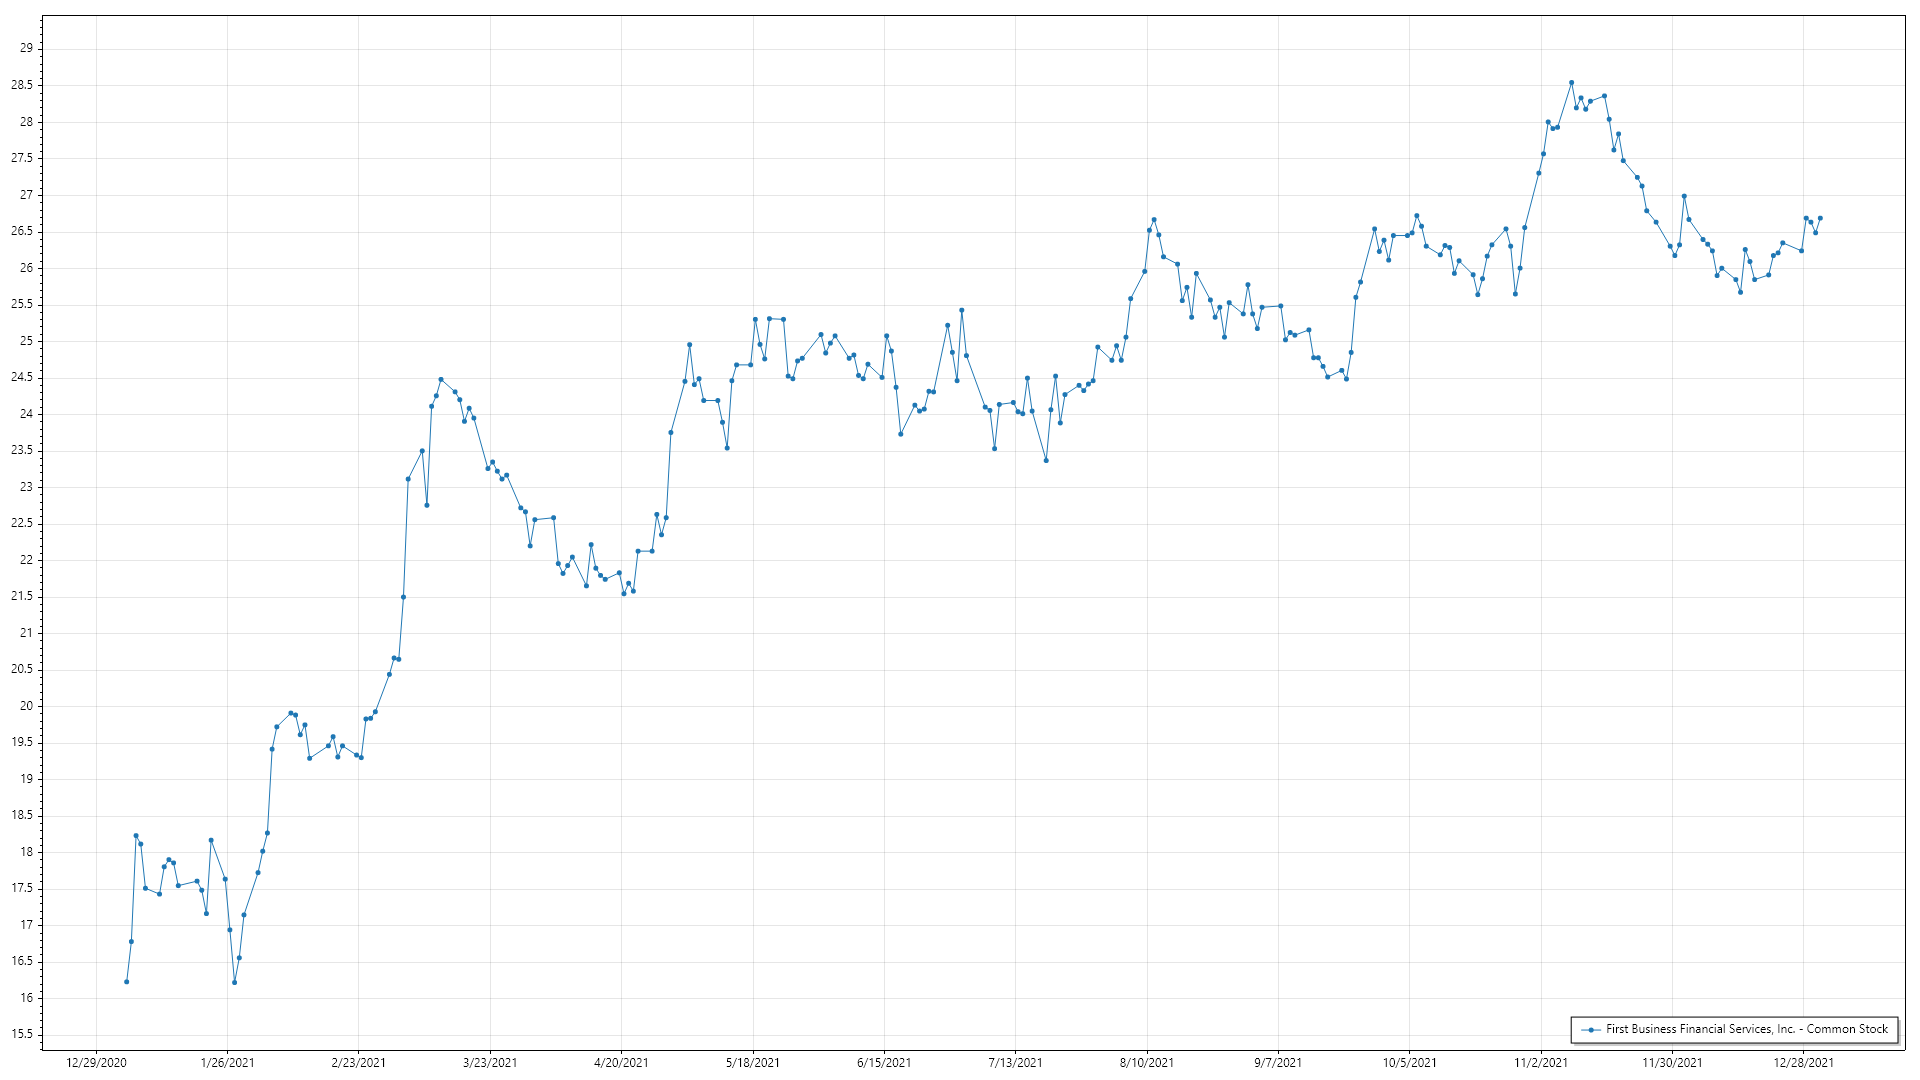1920x1080 pixels.
Task: Select the 22 y-axis value label
Action: pyautogui.click(x=26, y=560)
